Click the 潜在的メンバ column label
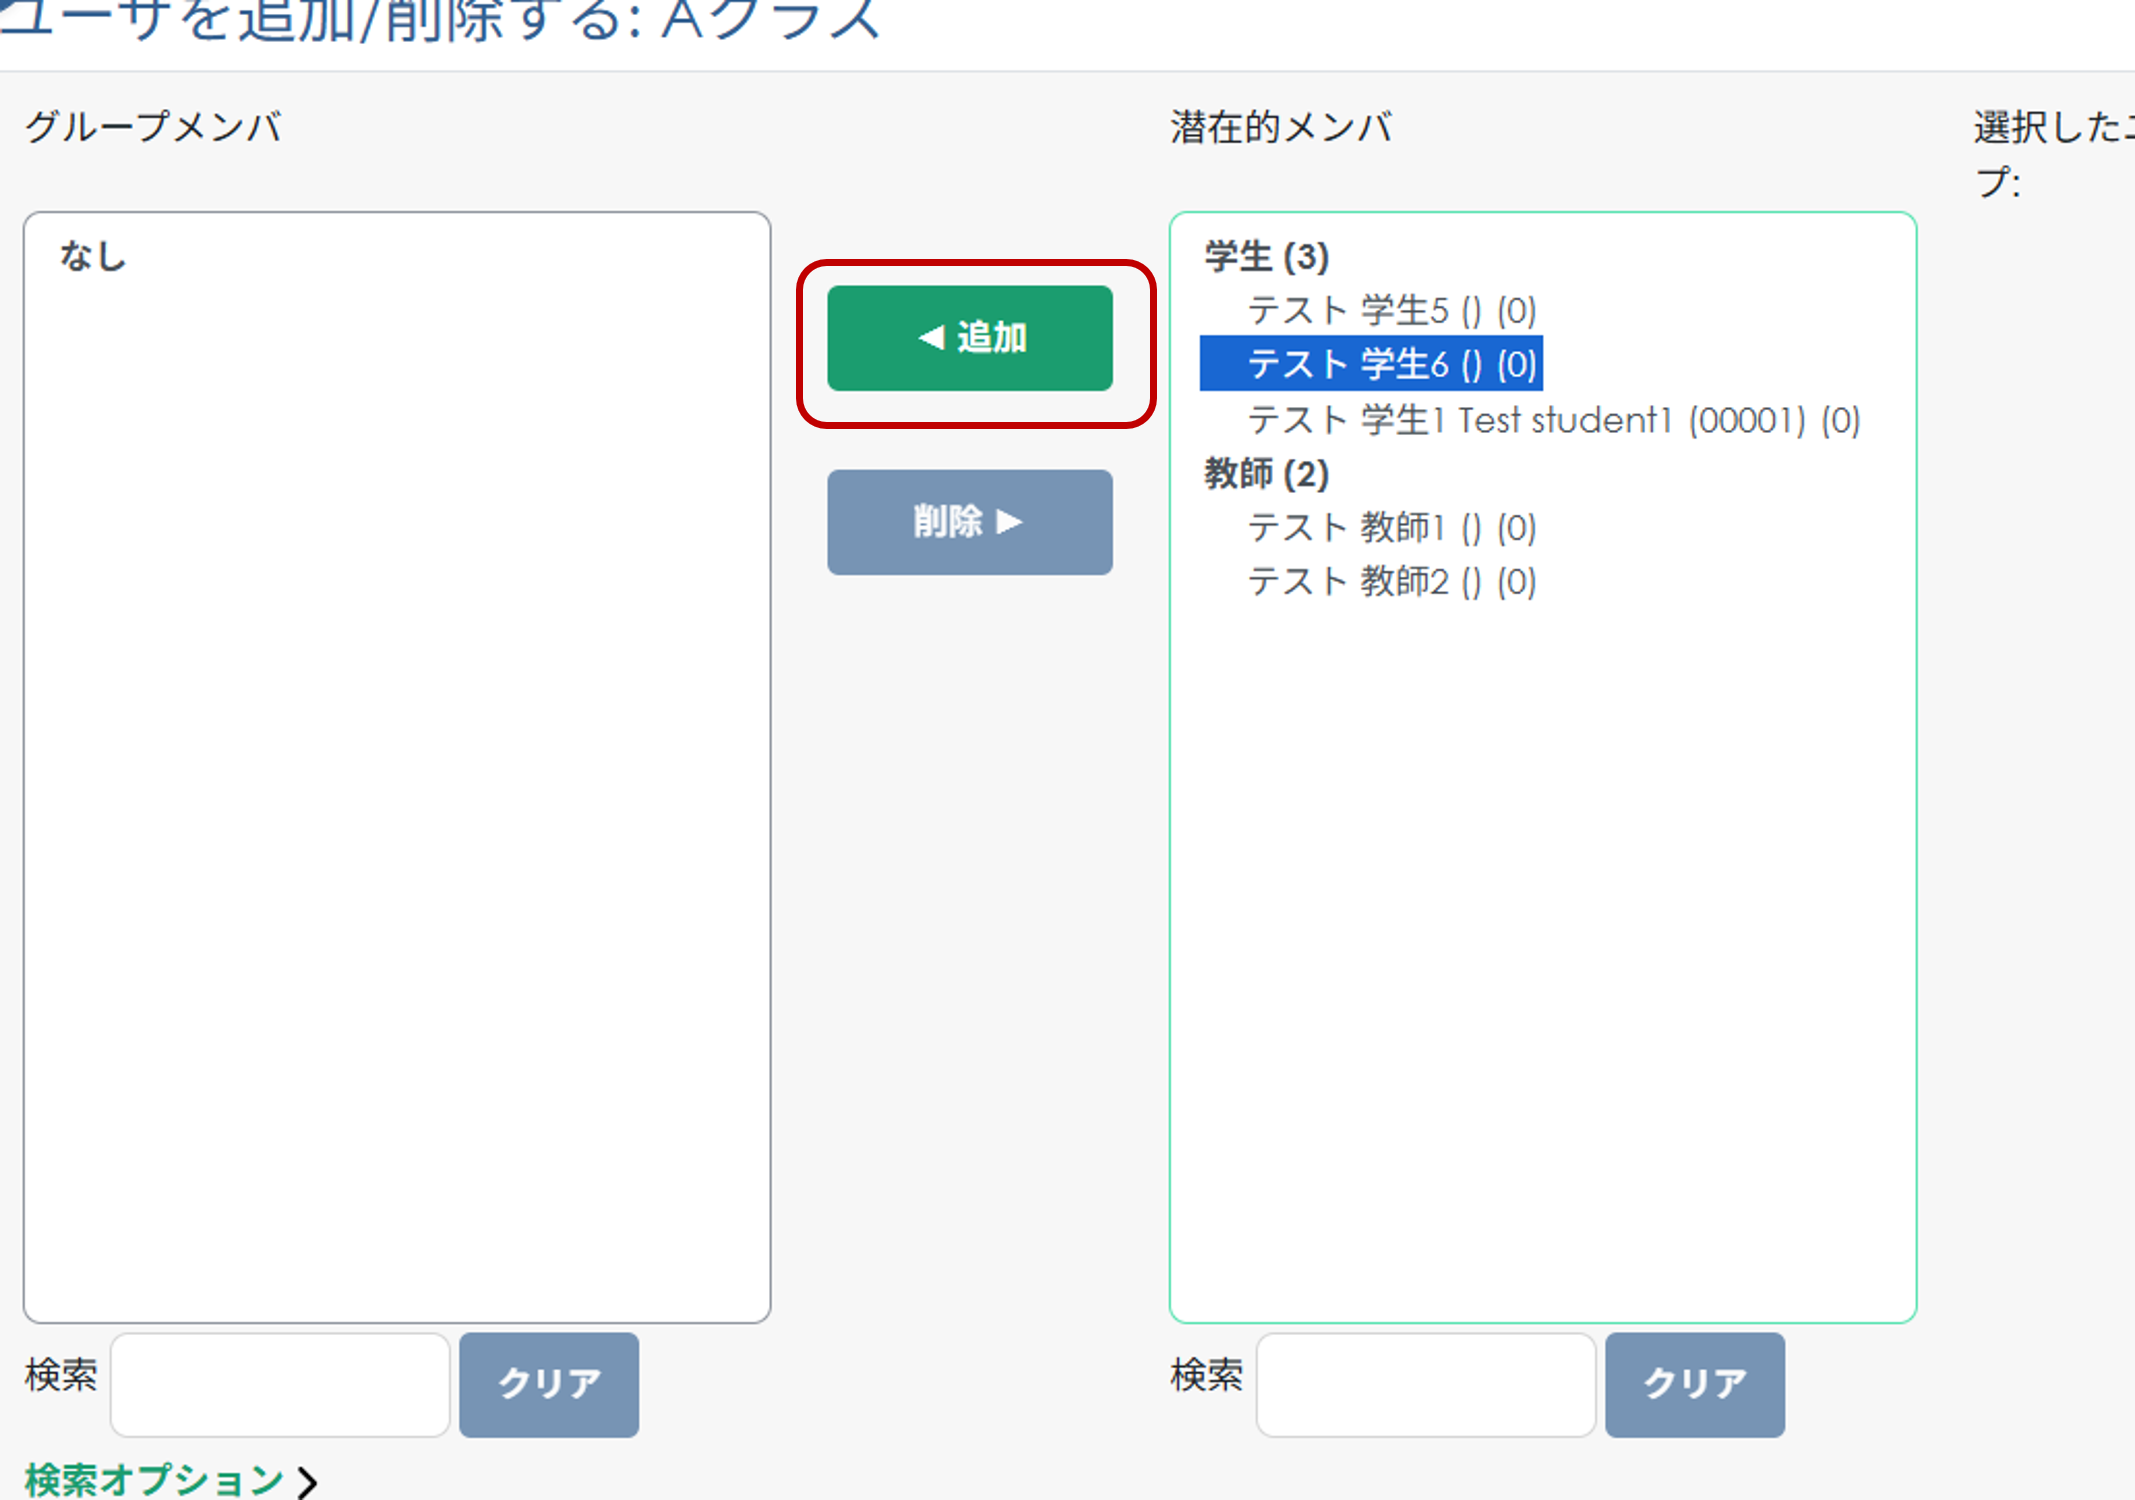The height and width of the screenshot is (1500, 2135). (1281, 127)
